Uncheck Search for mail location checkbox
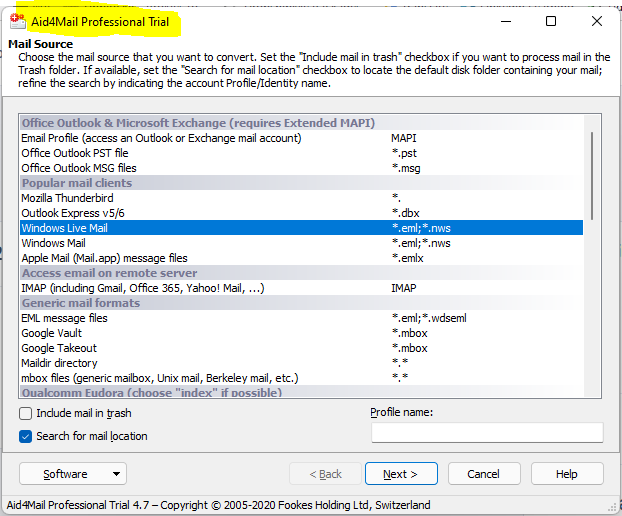 25,436
